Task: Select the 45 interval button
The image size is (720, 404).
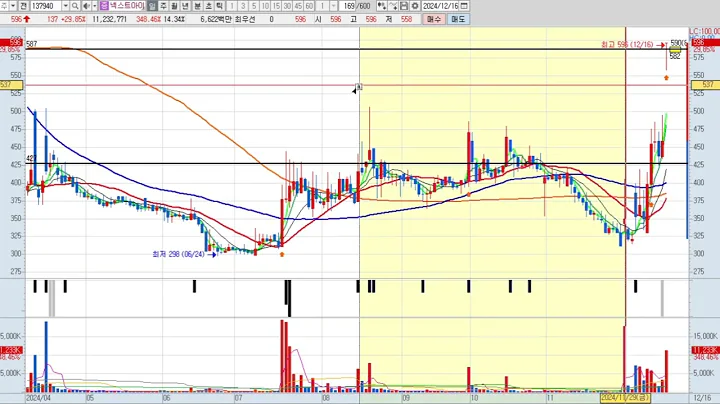Action: (298, 6)
